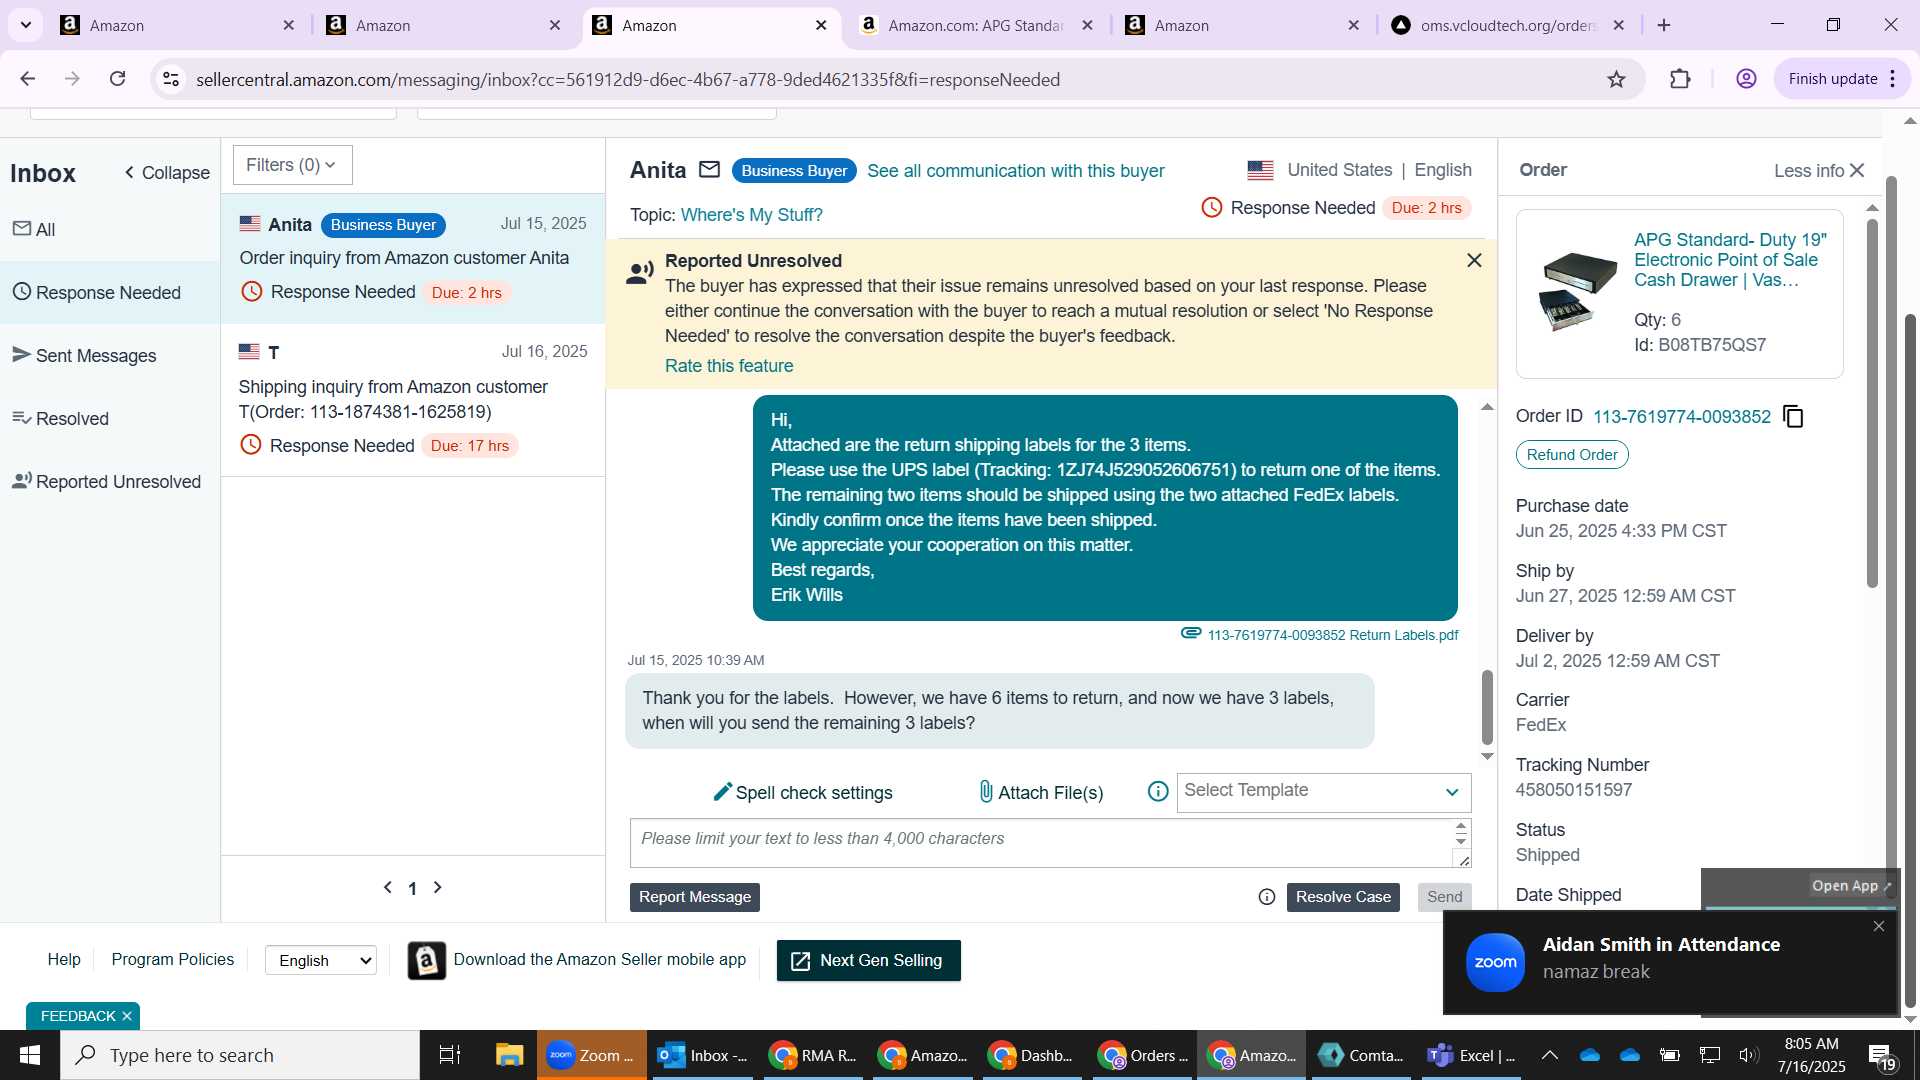This screenshot has width=1920, height=1080.
Task: Expand the Filters (0) dropdown
Action: tap(292, 165)
